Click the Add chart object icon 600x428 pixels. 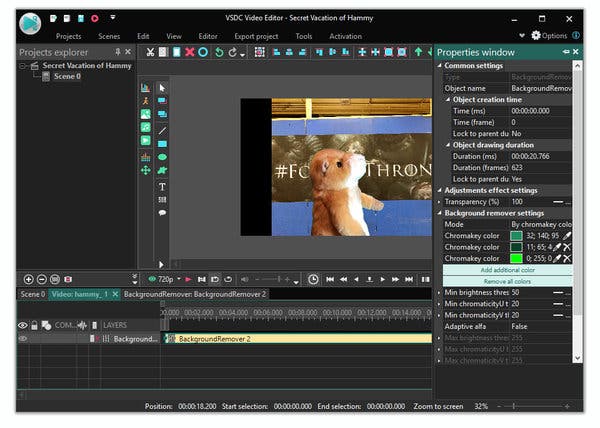tap(145, 88)
